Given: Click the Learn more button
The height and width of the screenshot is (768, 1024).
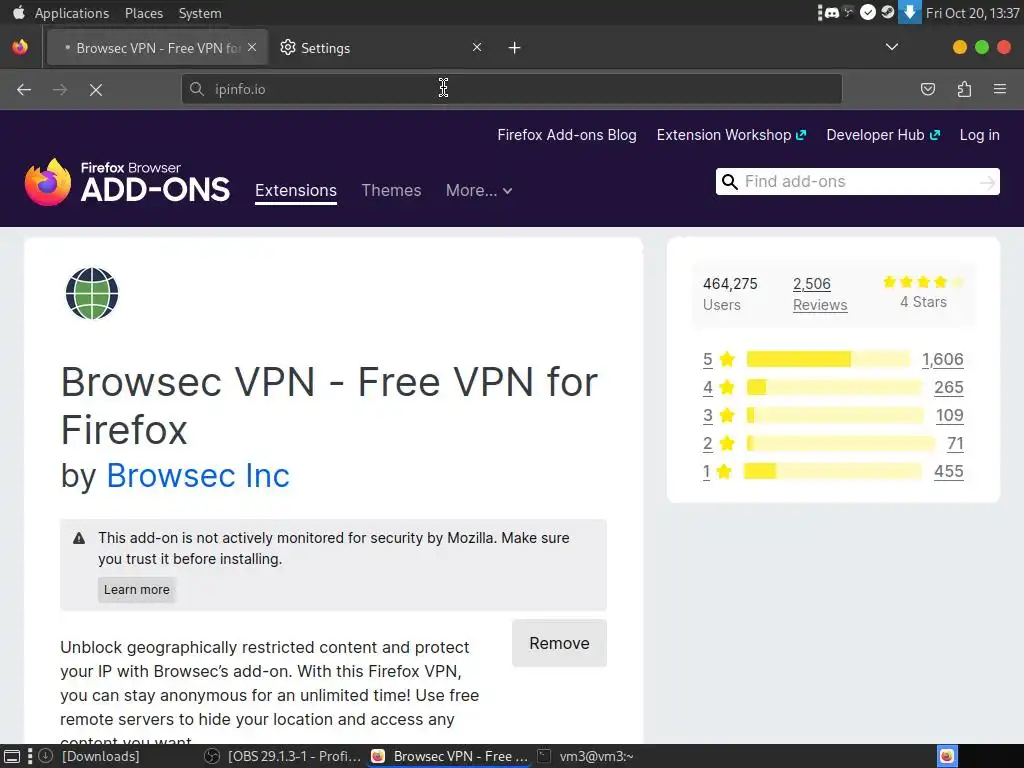Looking at the screenshot, I should coord(136,590).
